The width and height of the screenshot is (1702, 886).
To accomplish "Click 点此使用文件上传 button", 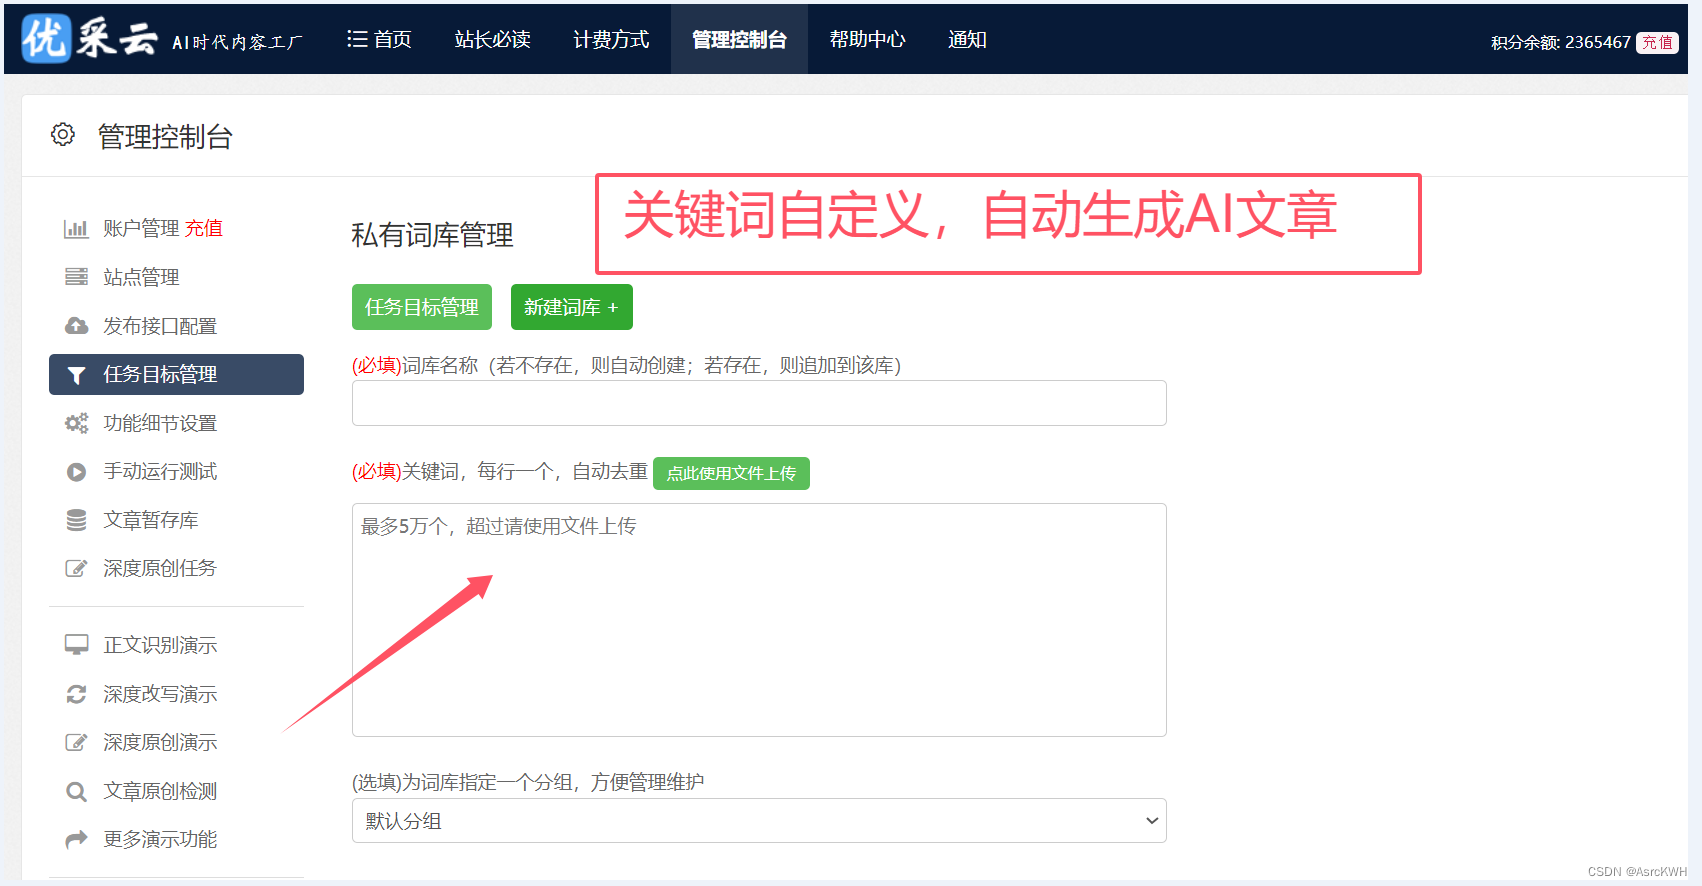I will 731,473.
